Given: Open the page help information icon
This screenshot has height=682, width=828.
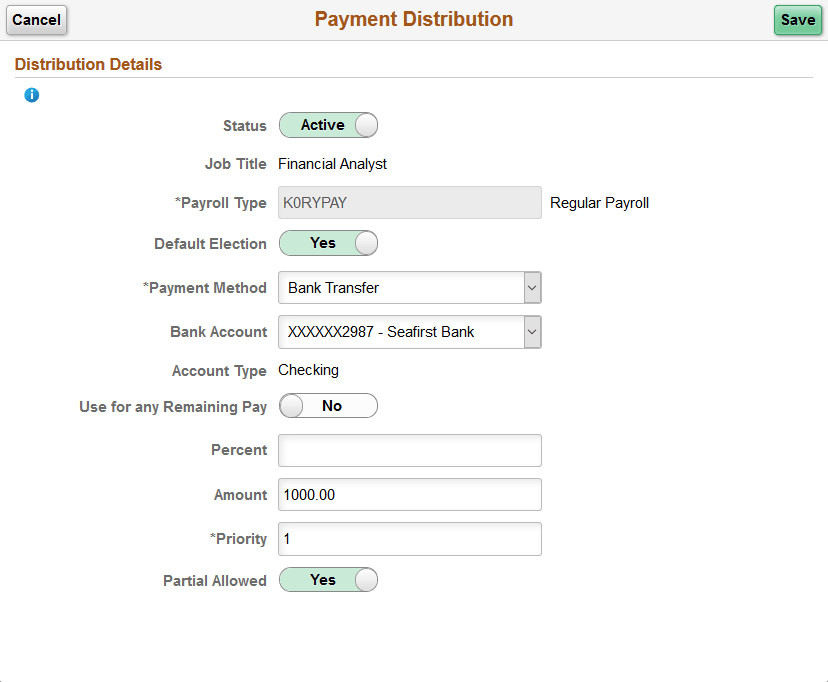Looking at the screenshot, I should 31,95.
